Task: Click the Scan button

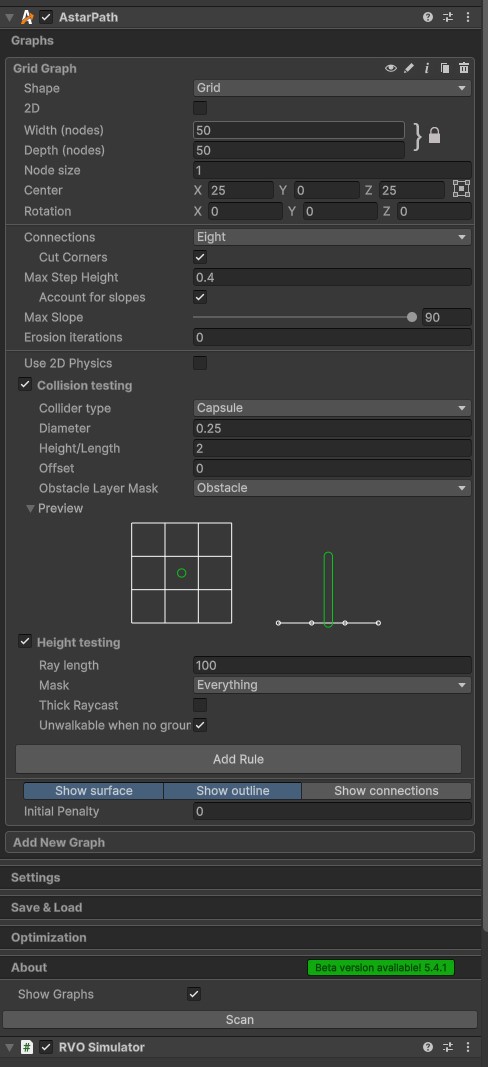Action: click(240, 1019)
